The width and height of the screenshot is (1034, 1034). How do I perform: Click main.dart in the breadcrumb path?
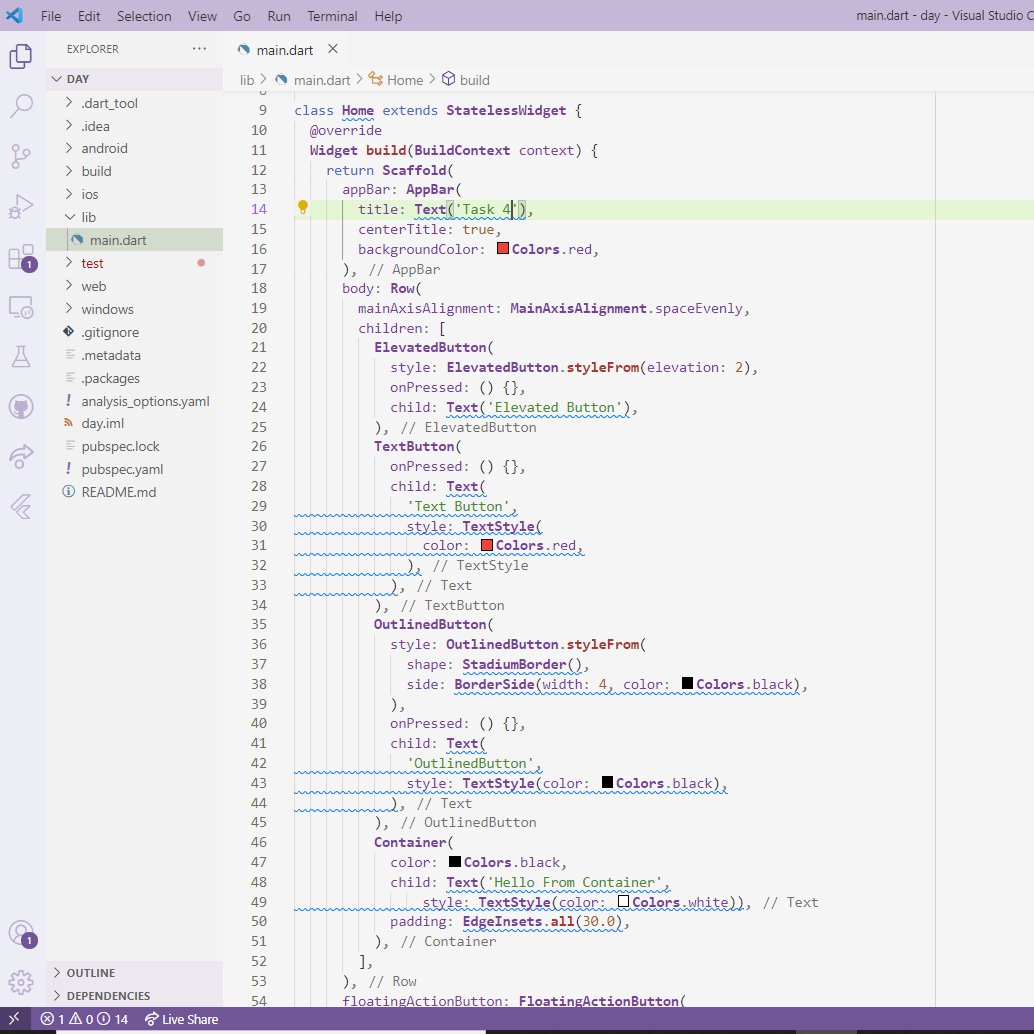coord(322,80)
